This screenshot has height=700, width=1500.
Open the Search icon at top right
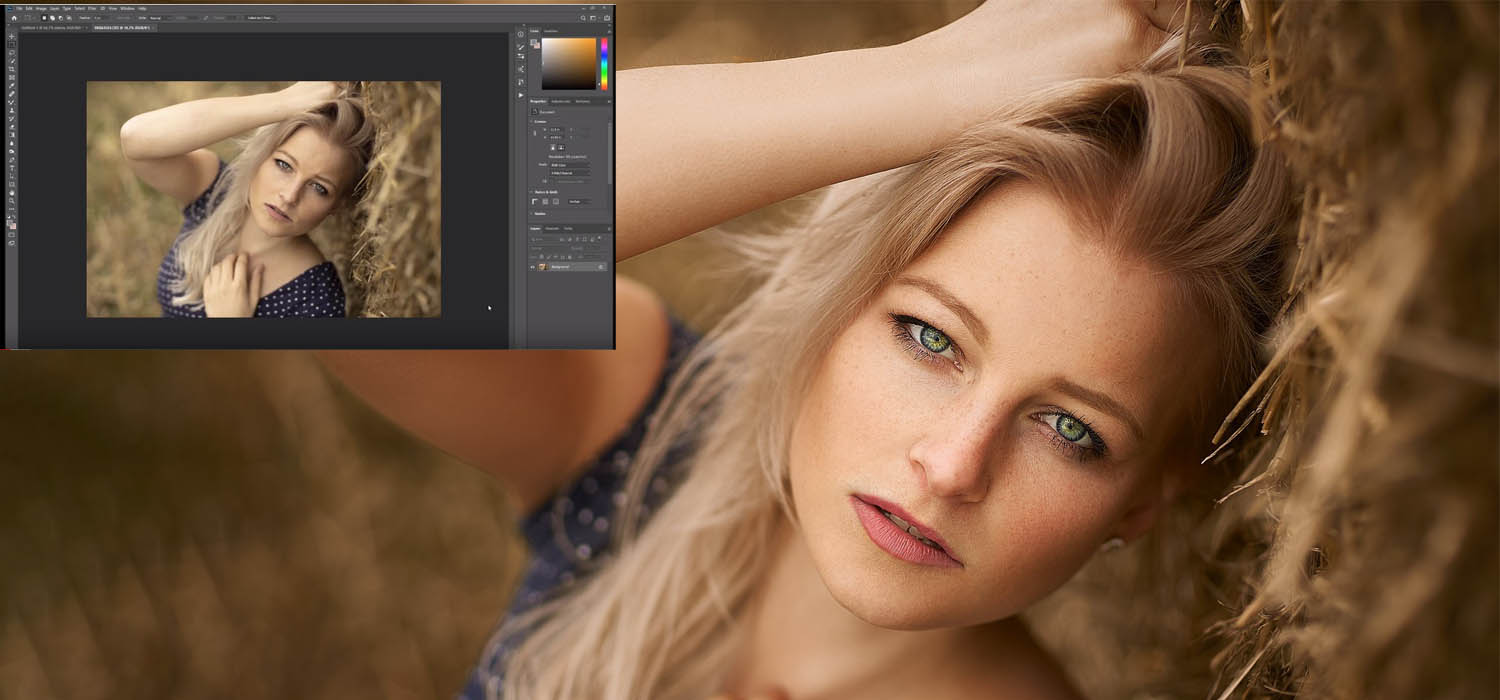tap(585, 18)
